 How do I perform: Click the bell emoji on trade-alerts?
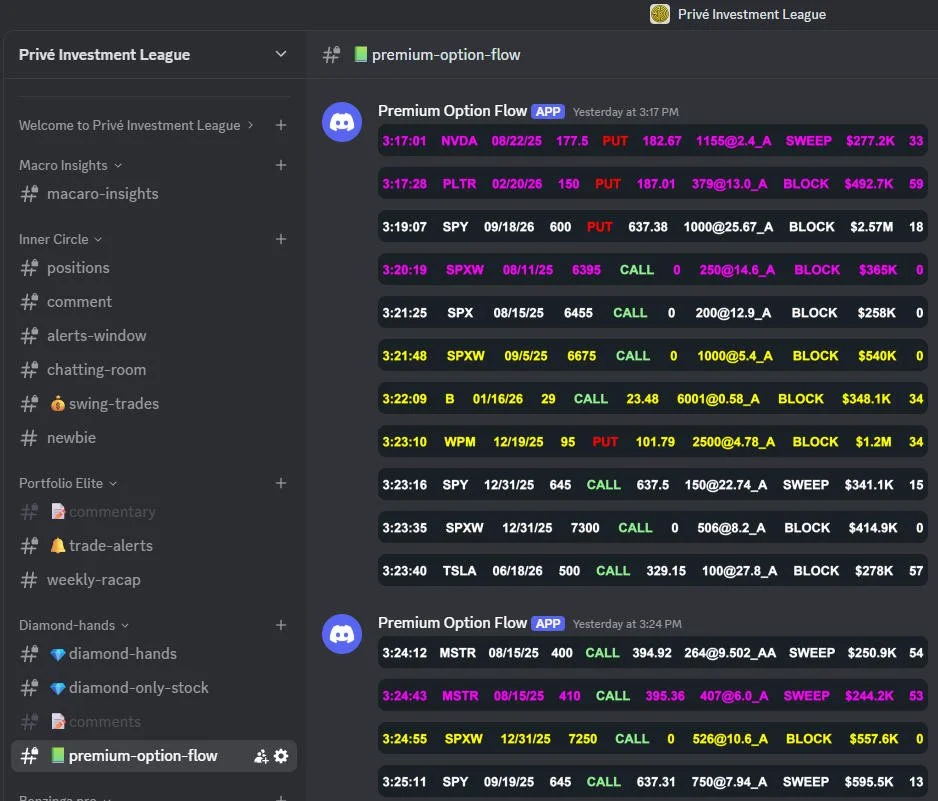[57, 546]
